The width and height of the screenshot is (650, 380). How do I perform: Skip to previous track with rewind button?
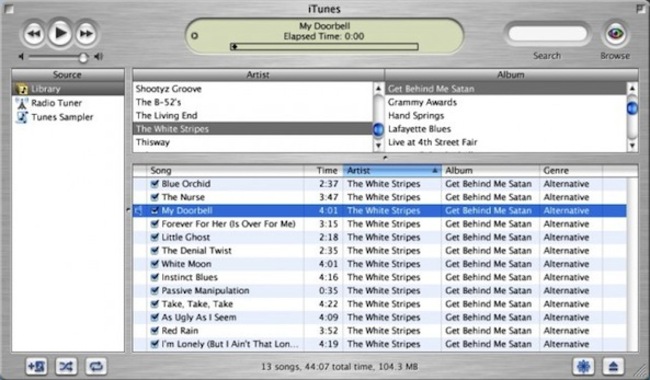pos(34,34)
